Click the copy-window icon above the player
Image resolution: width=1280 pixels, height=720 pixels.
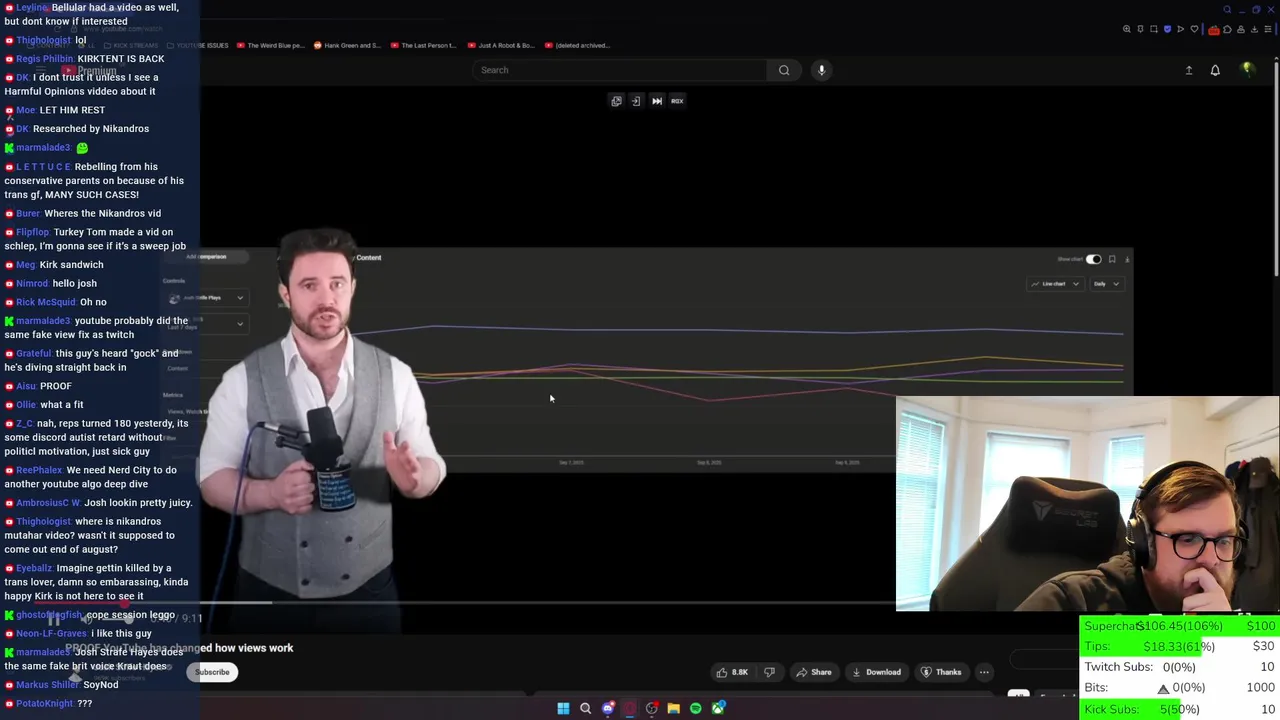point(616,101)
